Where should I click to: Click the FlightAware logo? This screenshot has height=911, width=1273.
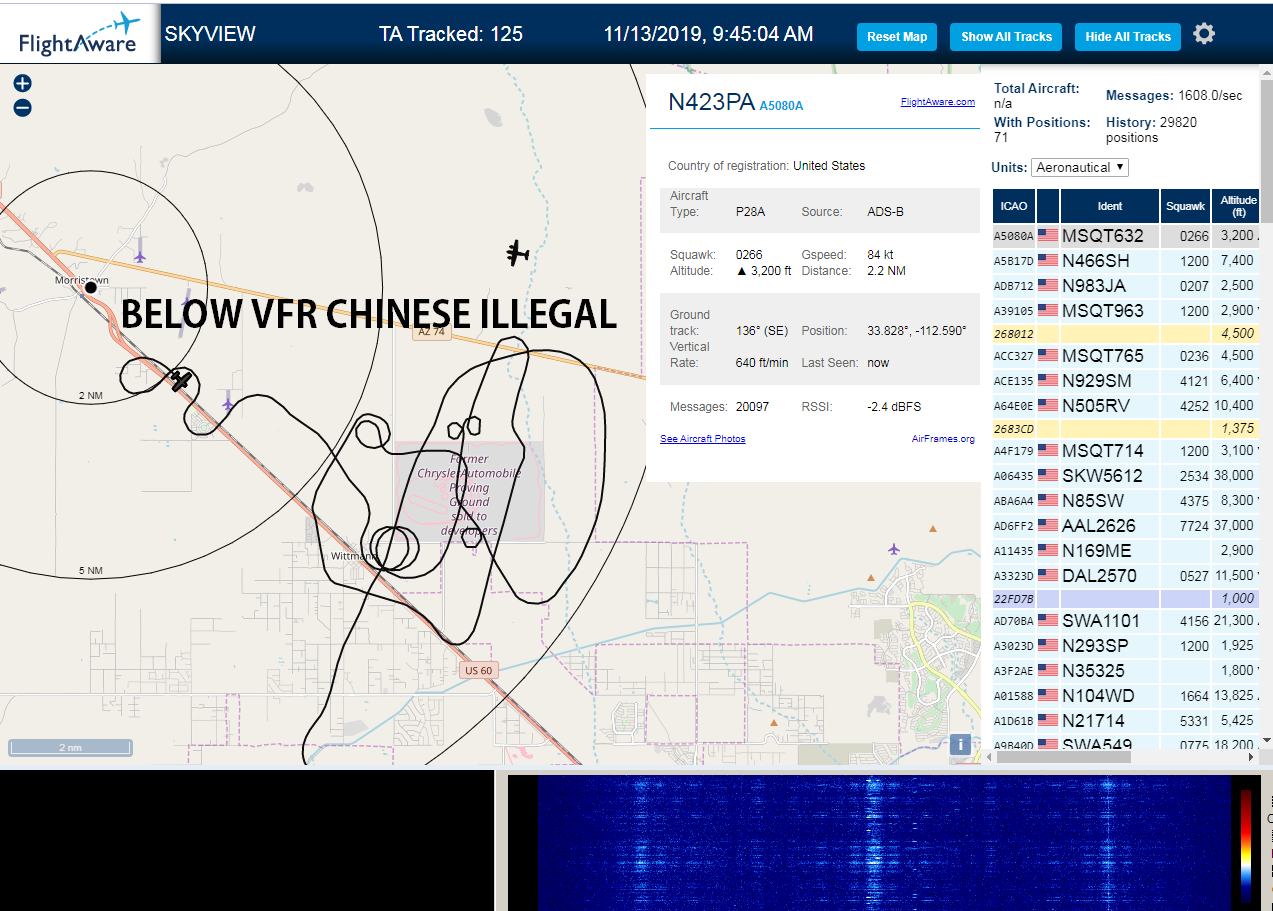click(80, 35)
